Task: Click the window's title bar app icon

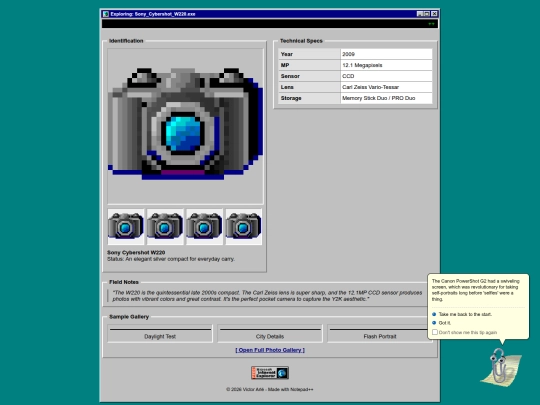Action: (x=106, y=14)
